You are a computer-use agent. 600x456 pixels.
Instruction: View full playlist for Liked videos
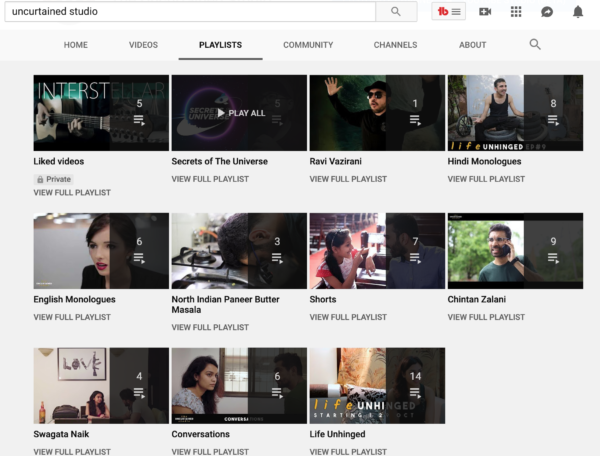tap(72, 192)
